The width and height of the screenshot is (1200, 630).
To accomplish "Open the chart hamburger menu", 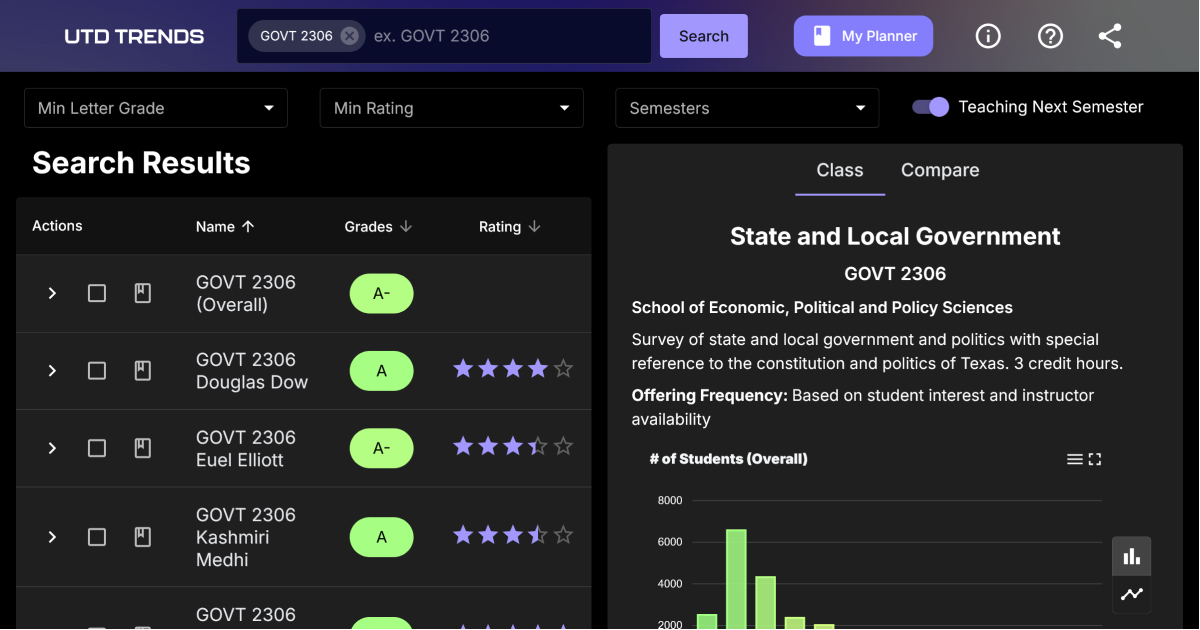I will 1074,459.
